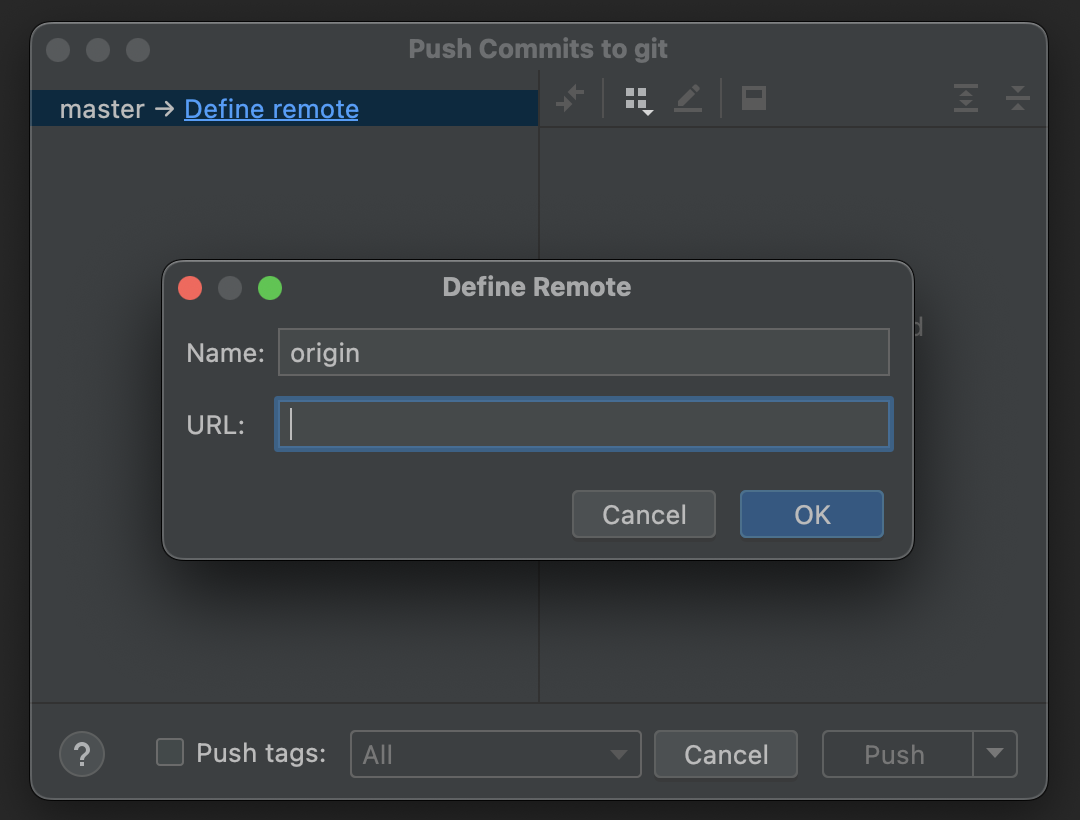
Task: Click the Preview Diff panel icon
Action: pos(754,98)
